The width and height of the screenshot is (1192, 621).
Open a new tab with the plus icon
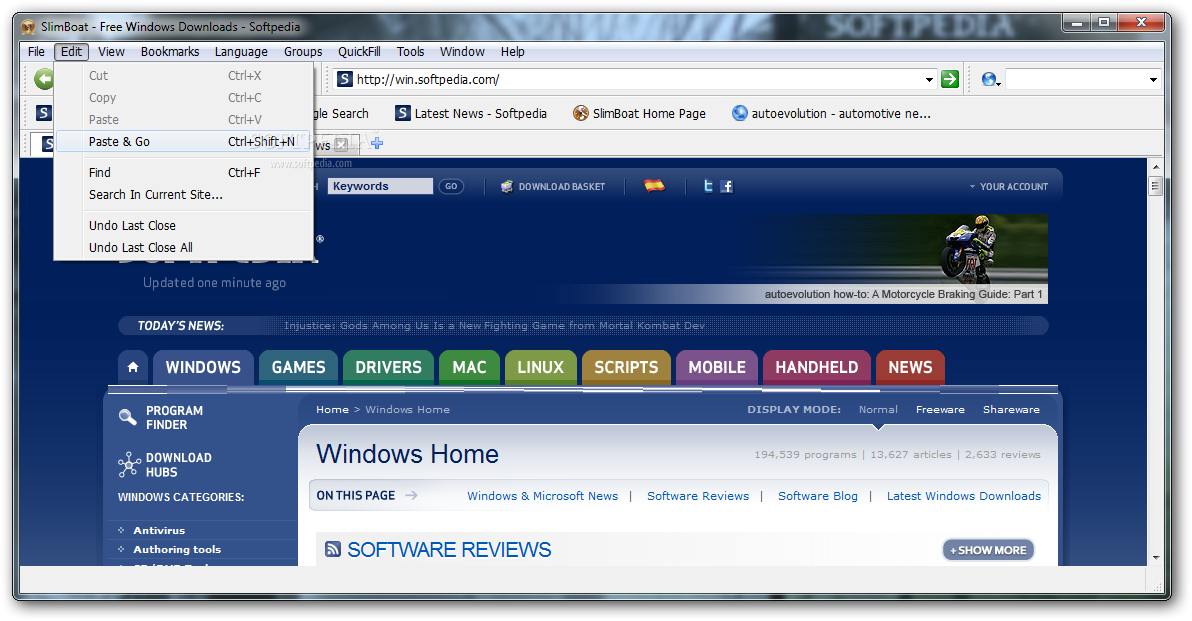(x=377, y=143)
